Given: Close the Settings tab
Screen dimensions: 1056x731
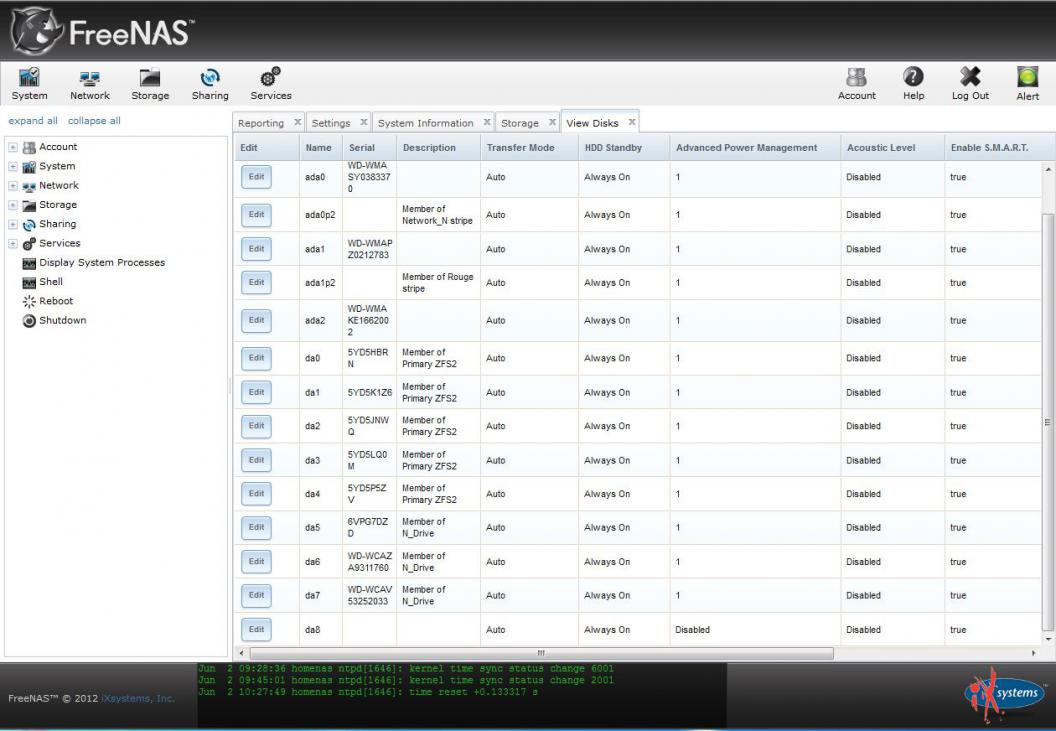Looking at the screenshot, I should [364, 122].
